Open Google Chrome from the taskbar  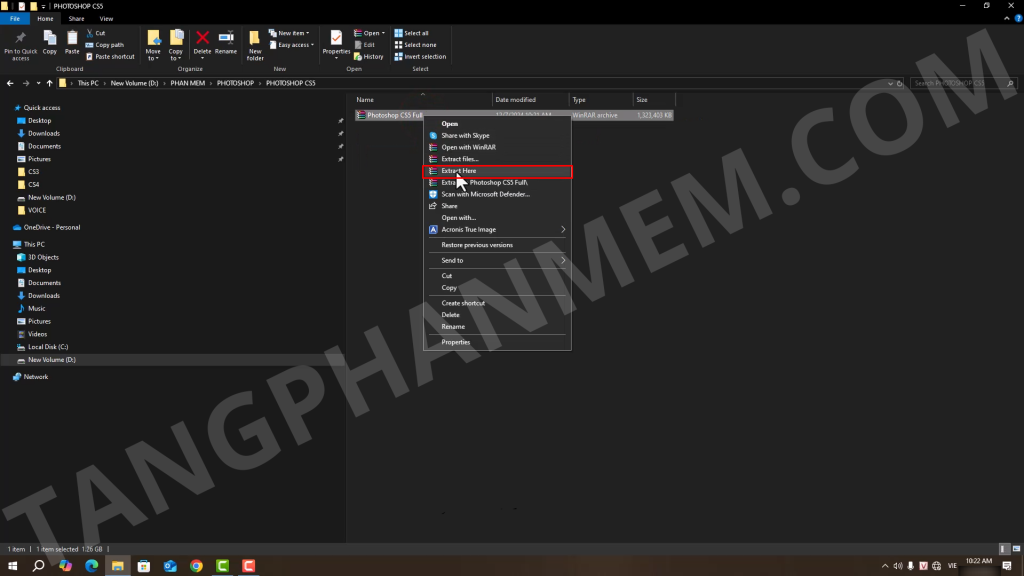196,566
